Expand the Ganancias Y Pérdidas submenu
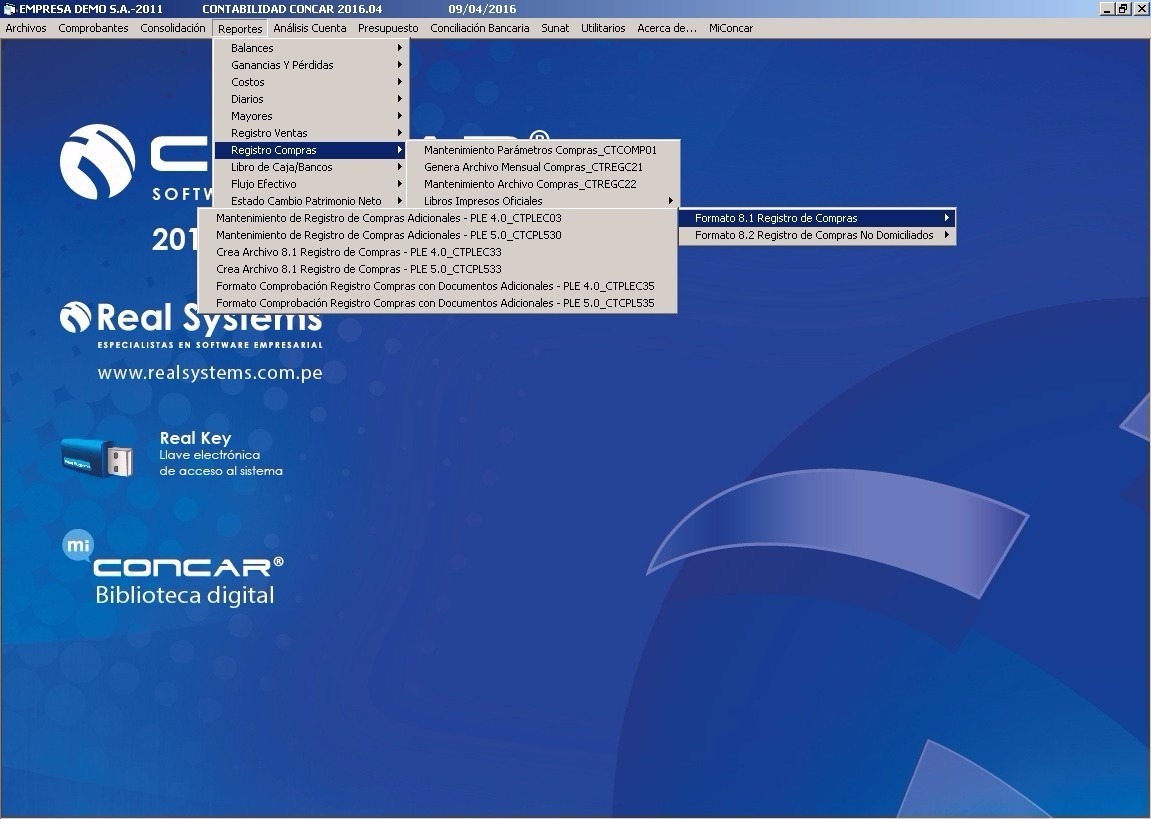This screenshot has width=1151, height=819. [311, 65]
